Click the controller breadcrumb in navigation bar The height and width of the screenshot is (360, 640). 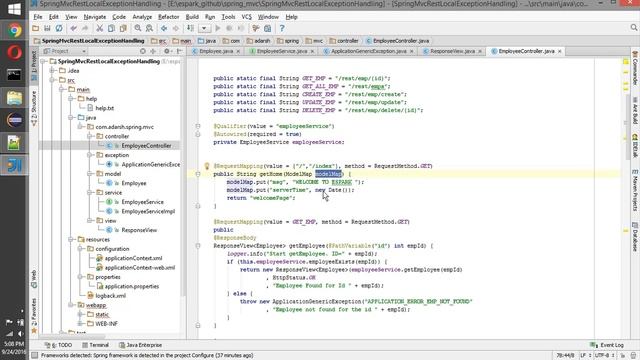pyautogui.click(x=344, y=41)
